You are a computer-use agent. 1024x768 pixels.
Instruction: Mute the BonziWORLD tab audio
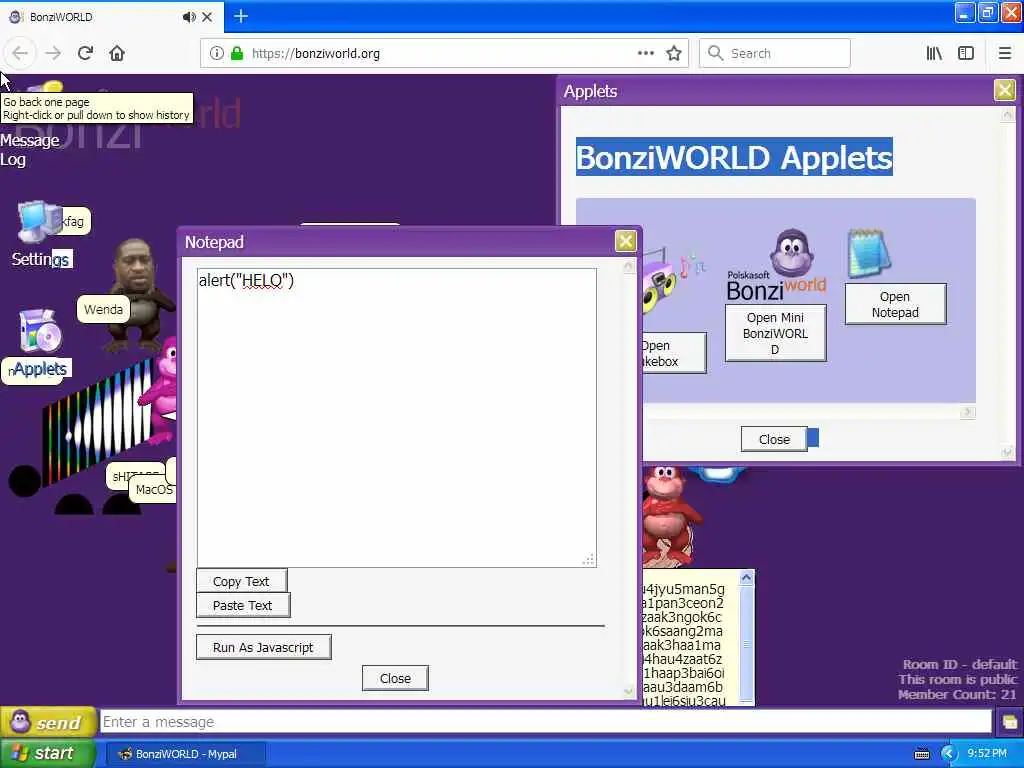coord(189,17)
